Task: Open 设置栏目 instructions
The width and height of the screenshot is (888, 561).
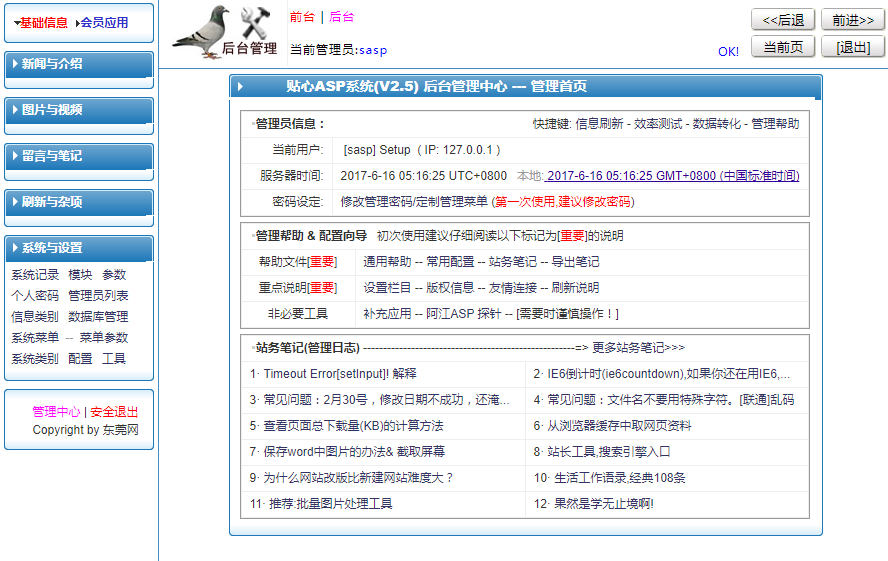Action: [387, 288]
